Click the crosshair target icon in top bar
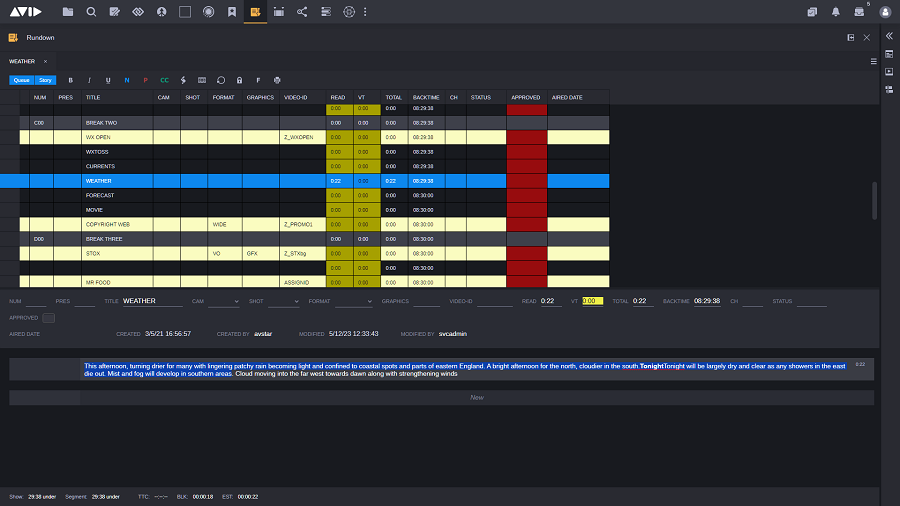Viewport: 900px width, 506px height. (x=349, y=11)
